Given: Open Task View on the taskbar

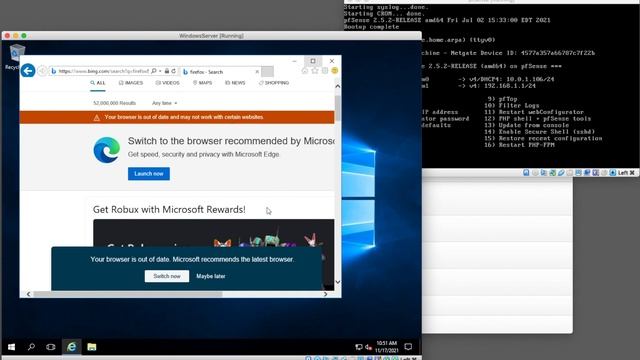Looking at the screenshot, I should 51,347.
